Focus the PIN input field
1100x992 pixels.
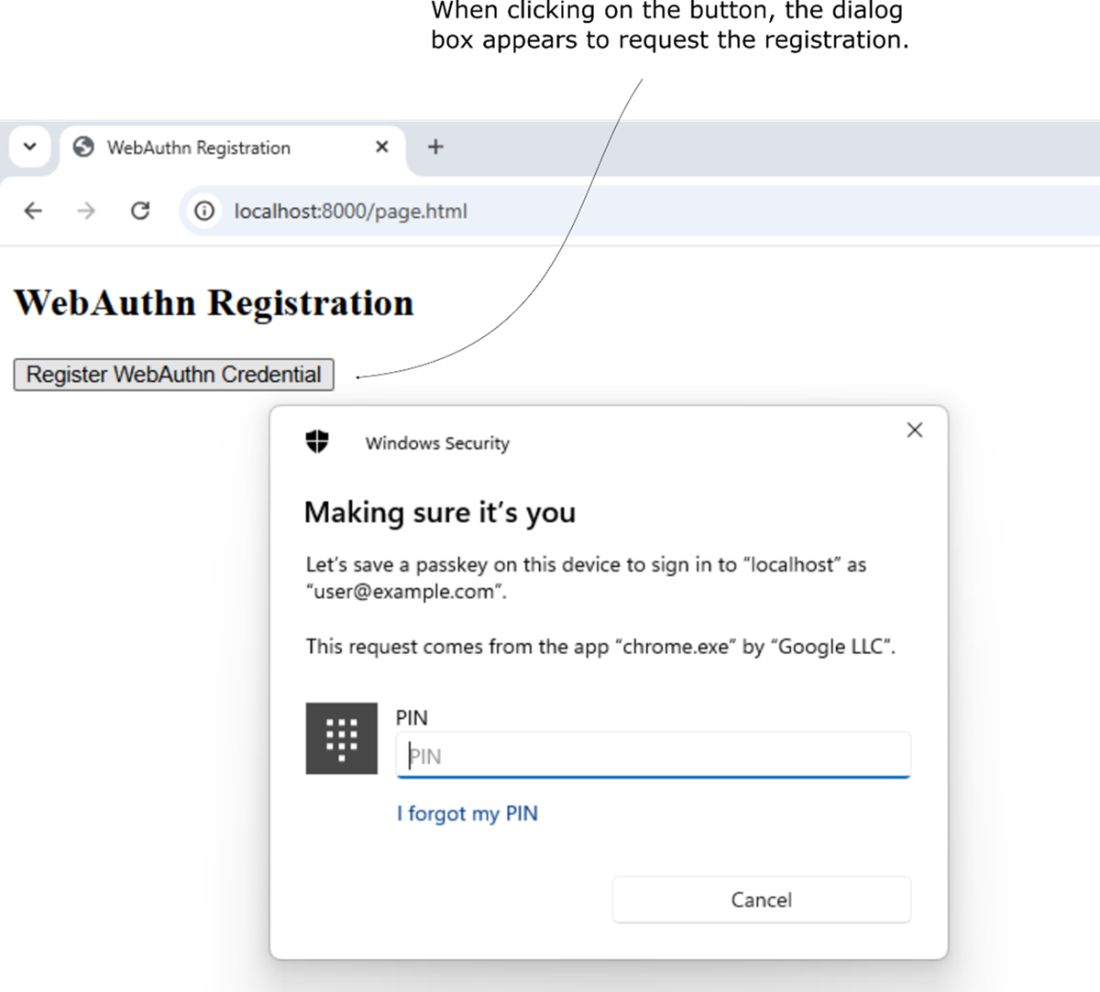pyautogui.click(x=654, y=756)
